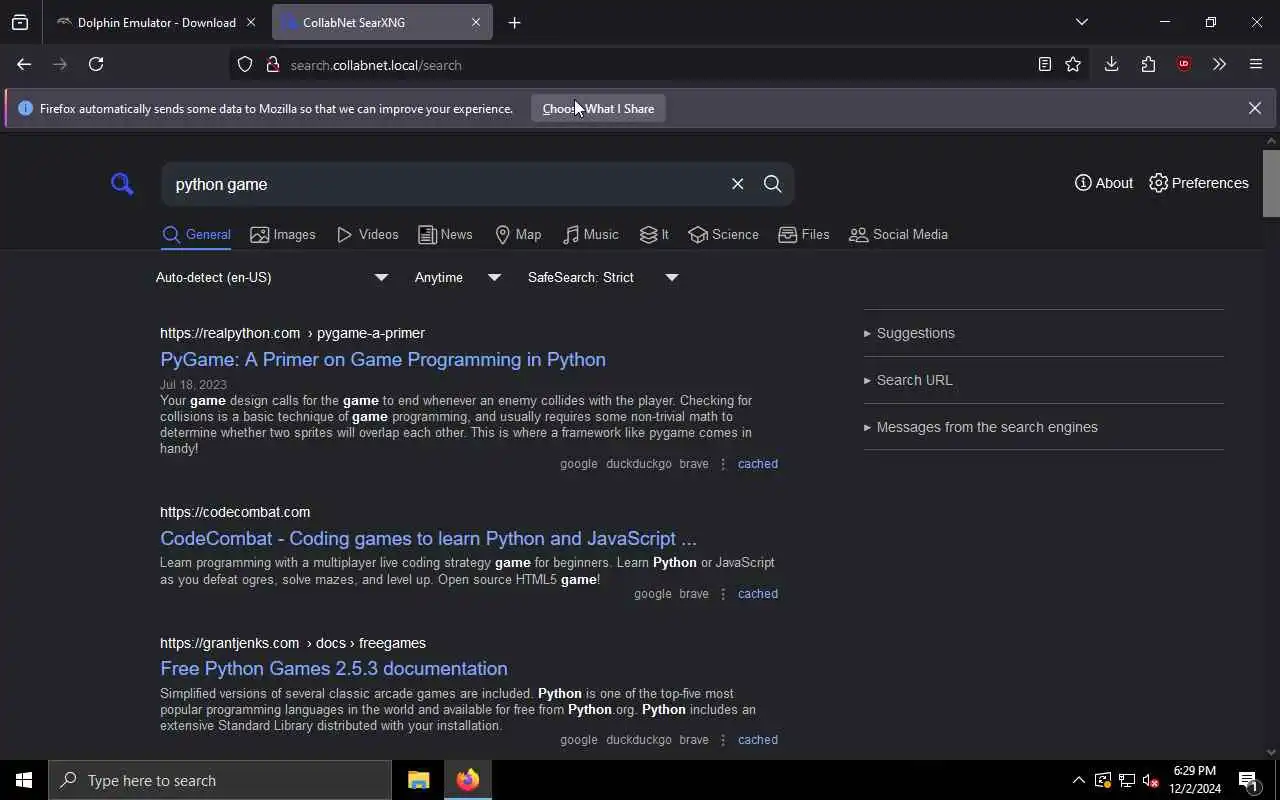Screen dimensions: 1280x800
Task: Show more toolbar tools chevron
Action: (1219, 64)
